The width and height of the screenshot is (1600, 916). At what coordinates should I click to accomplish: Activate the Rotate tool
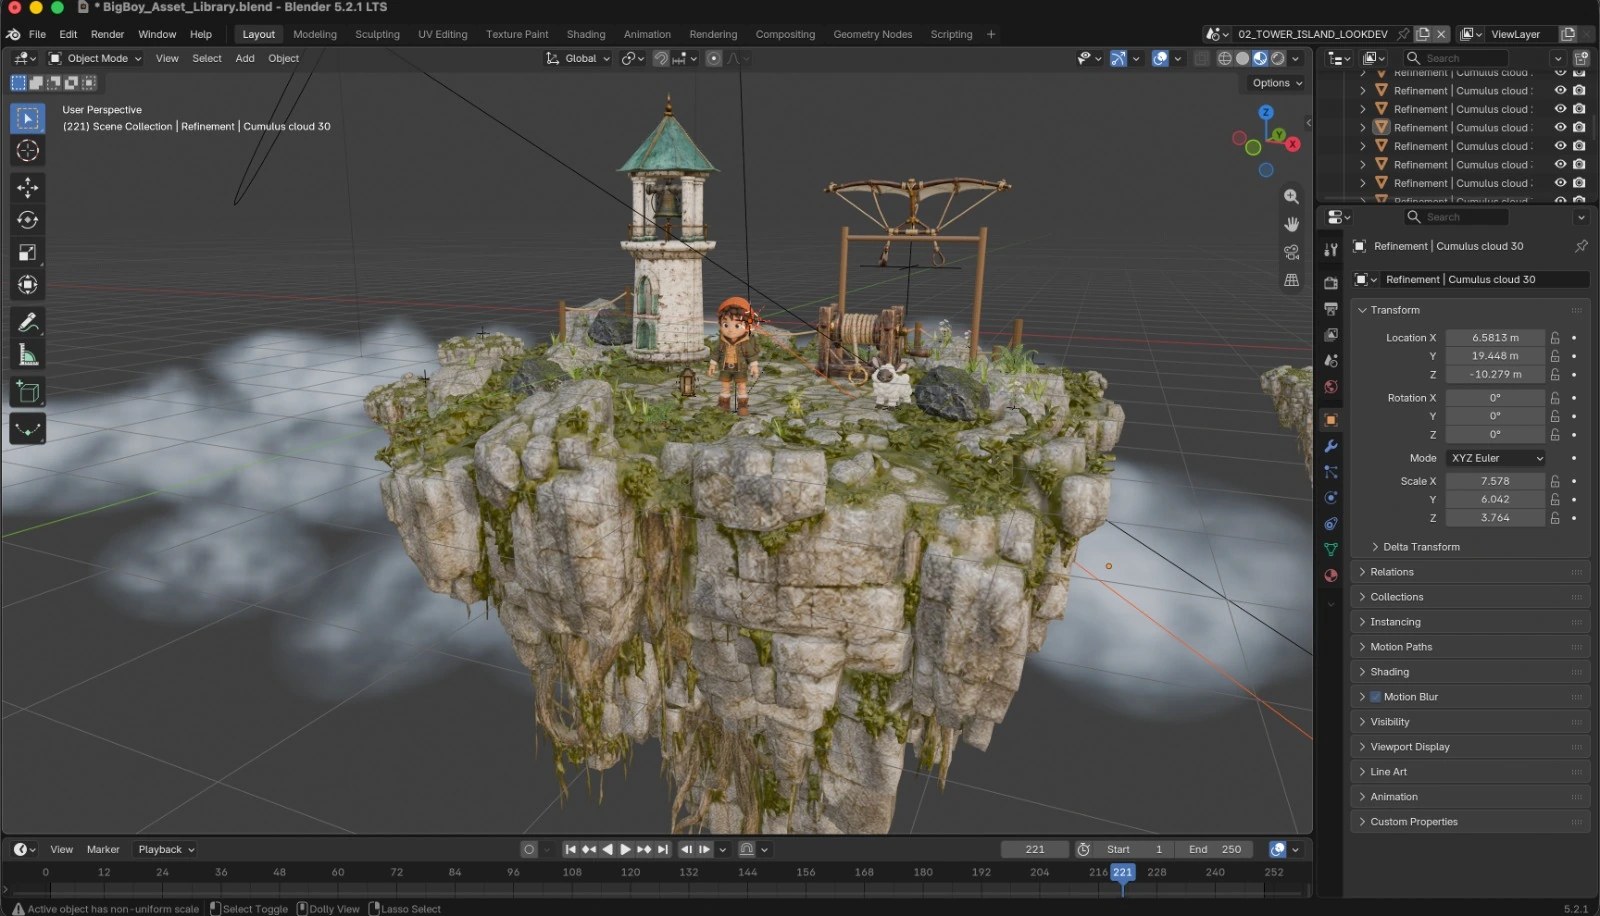(x=28, y=220)
